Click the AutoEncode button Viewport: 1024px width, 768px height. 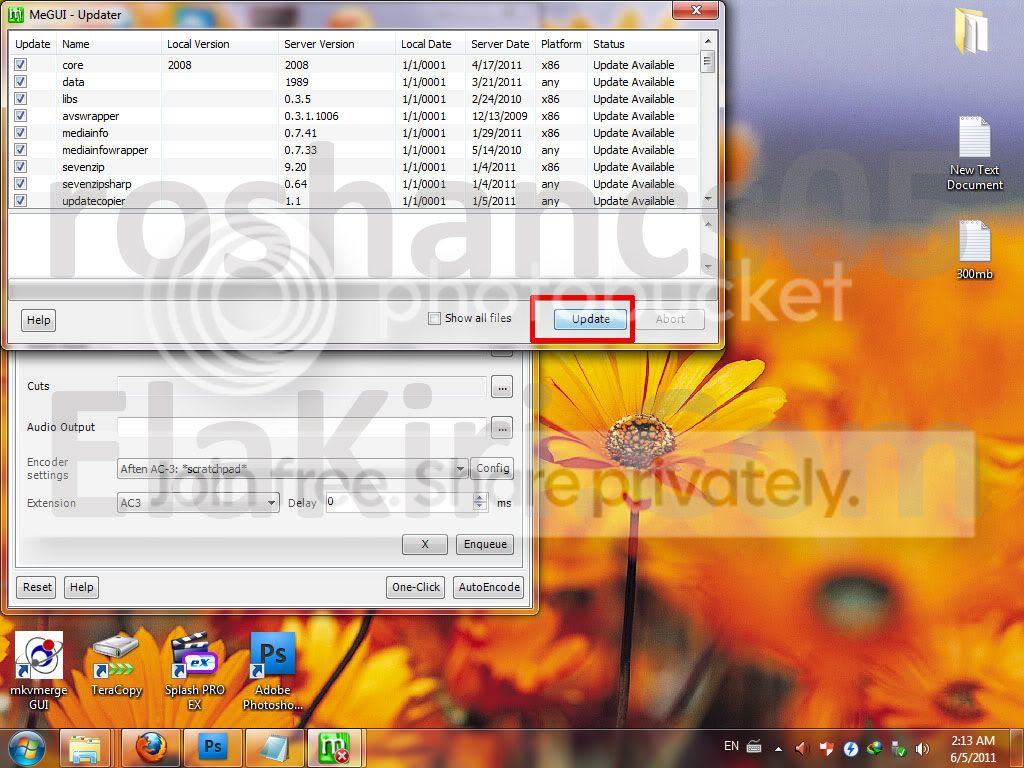(x=489, y=587)
